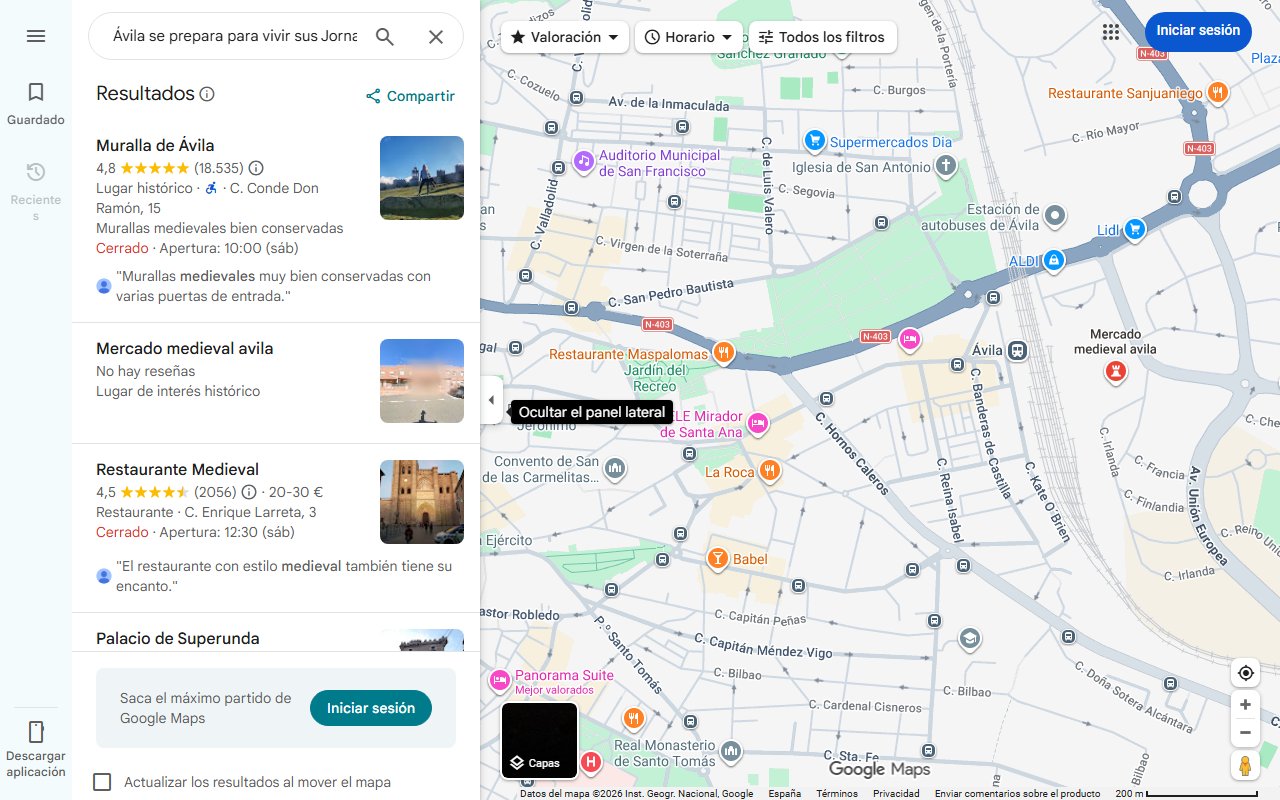The image size is (1280, 800).
Task: Open Todos los filtros options
Action: tap(822, 36)
